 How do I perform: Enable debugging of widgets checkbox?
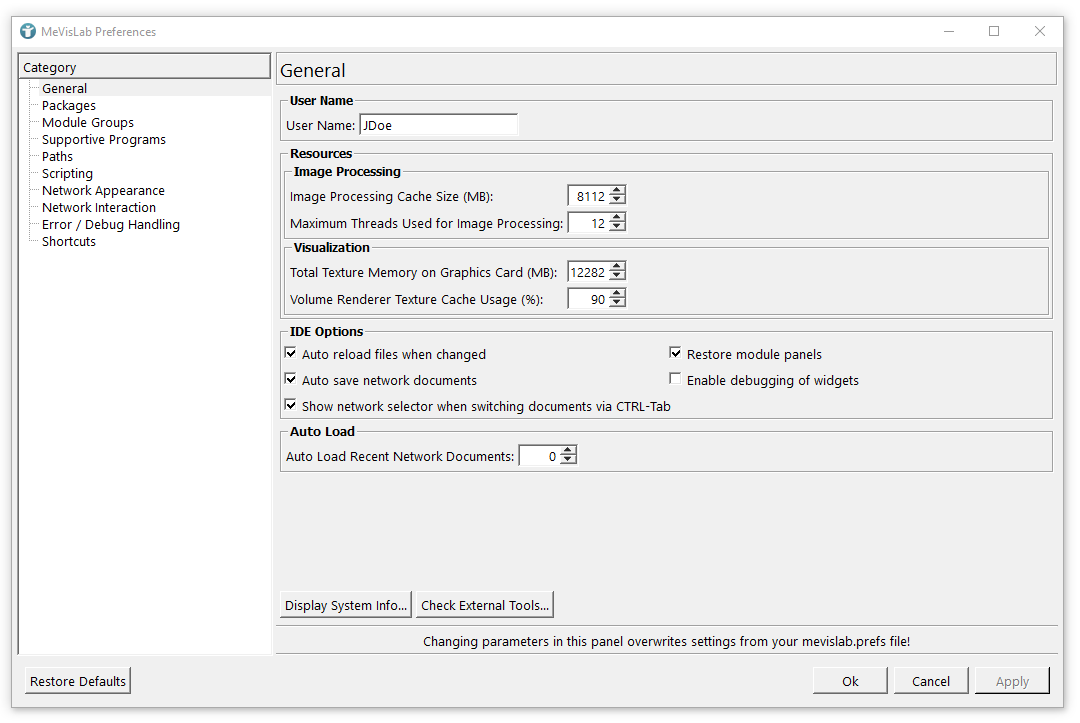(x=676, y=380)
